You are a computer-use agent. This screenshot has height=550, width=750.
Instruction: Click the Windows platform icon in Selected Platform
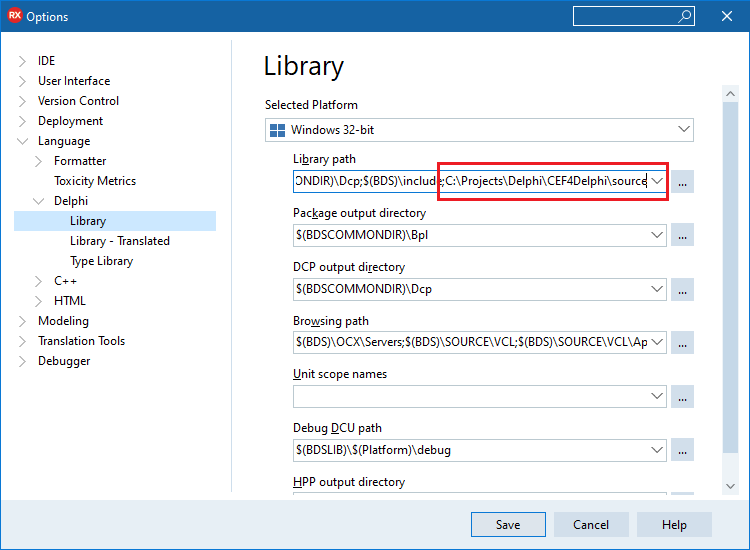click(x=277, y=130)
